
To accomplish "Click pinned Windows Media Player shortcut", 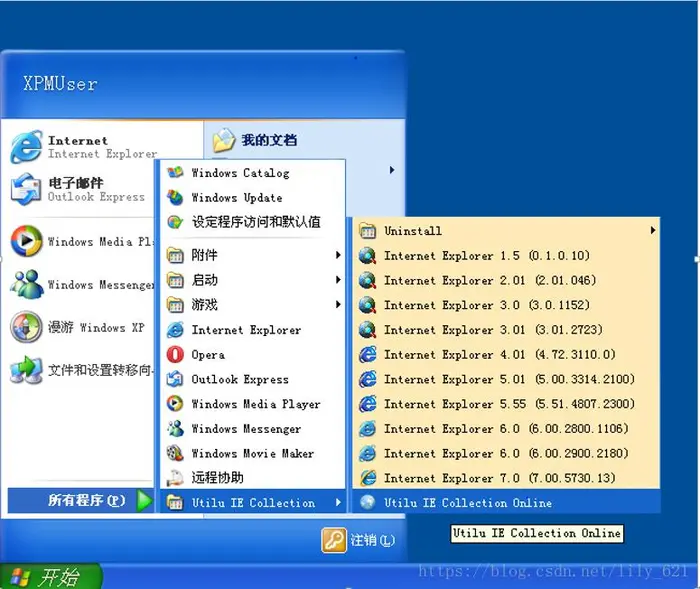I will point(82,242).
